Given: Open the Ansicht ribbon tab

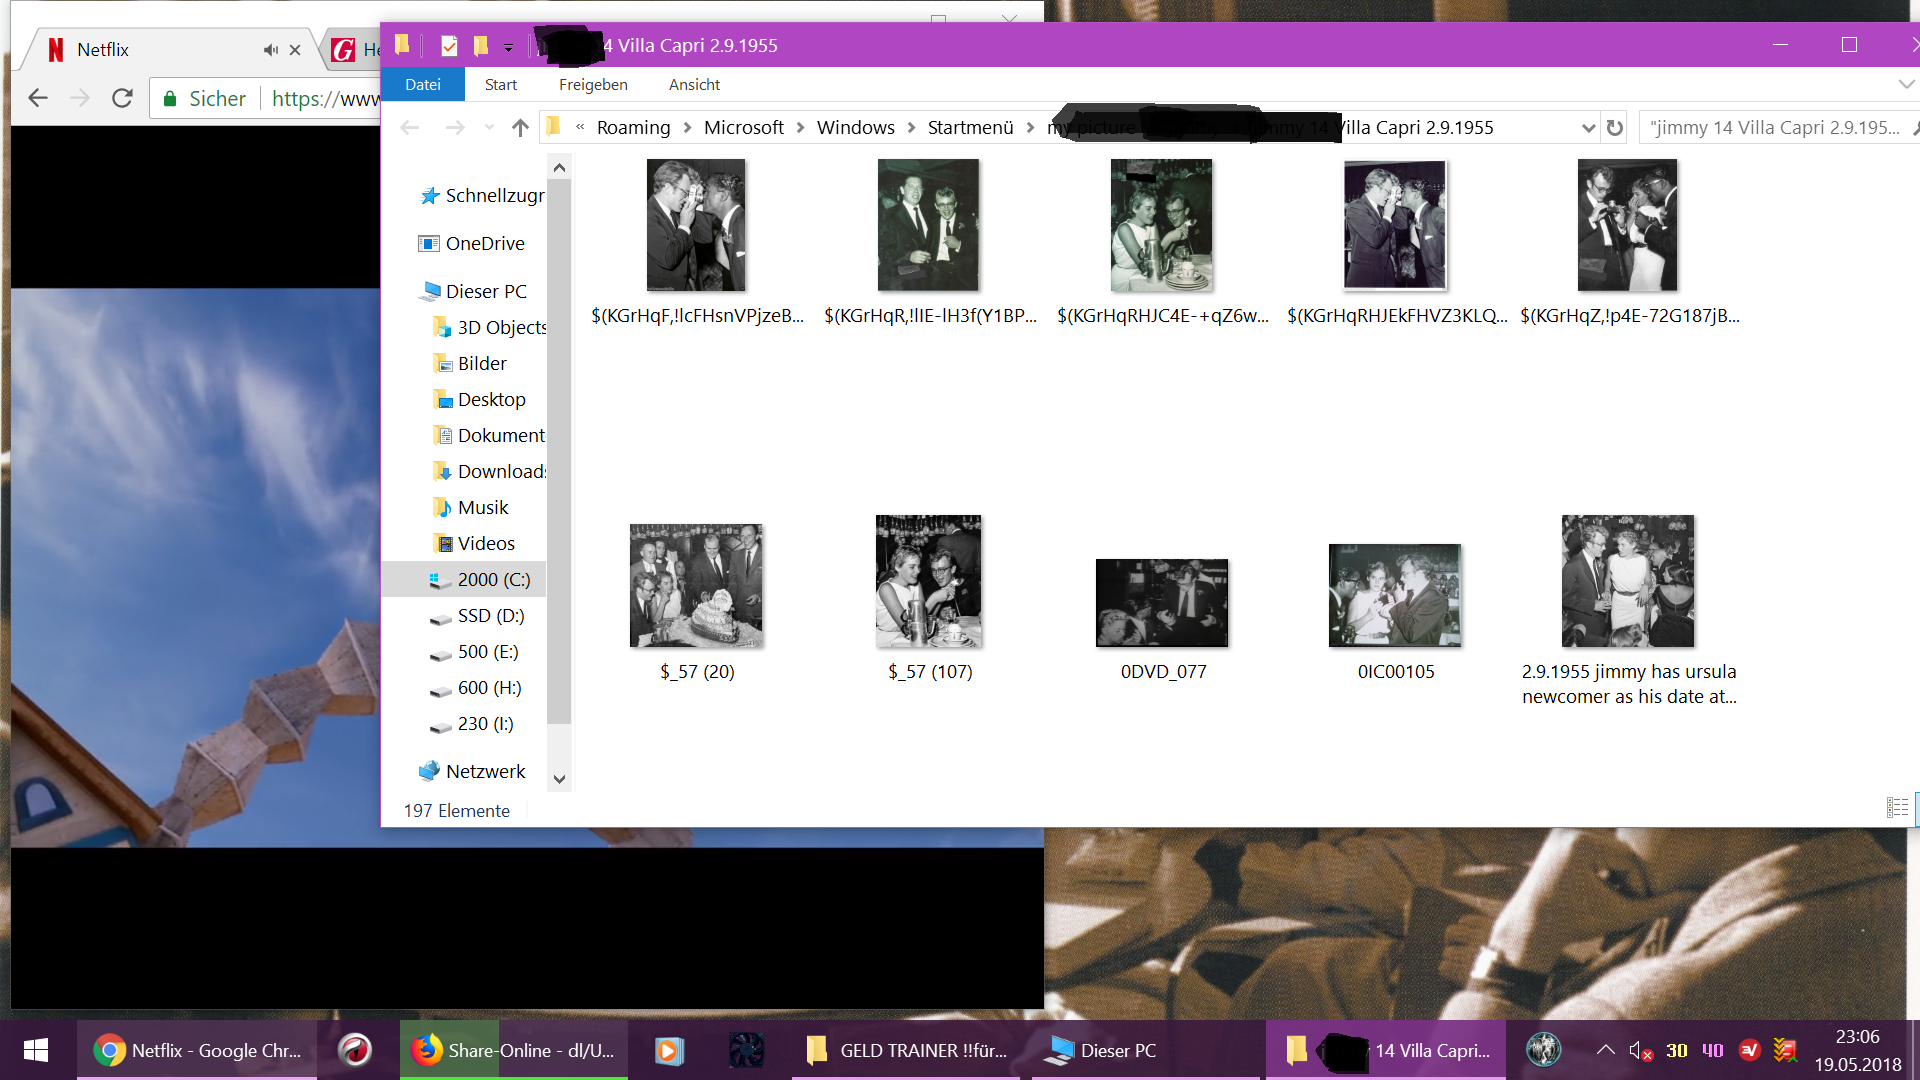Looking at the screenshot, I should [694, 85].
